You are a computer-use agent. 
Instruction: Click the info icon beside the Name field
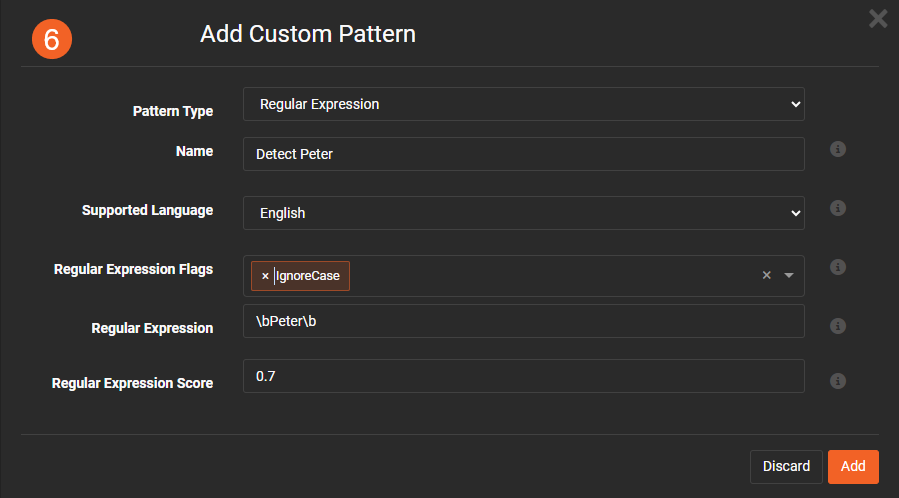click(x=838, y=149)
